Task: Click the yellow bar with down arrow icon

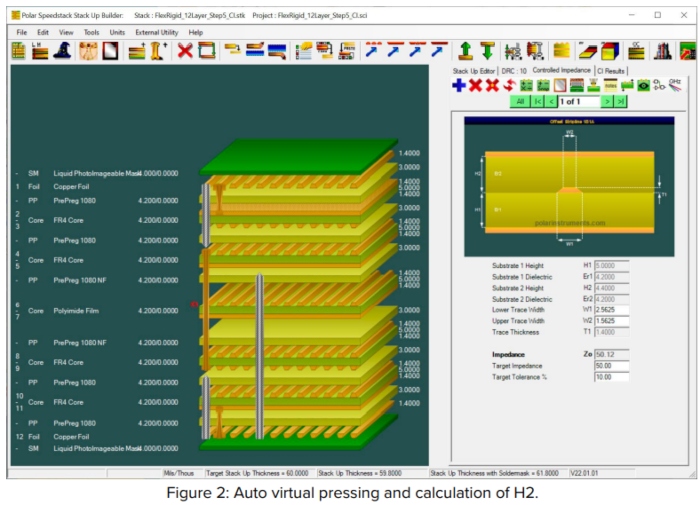Action: click(233, 50)
